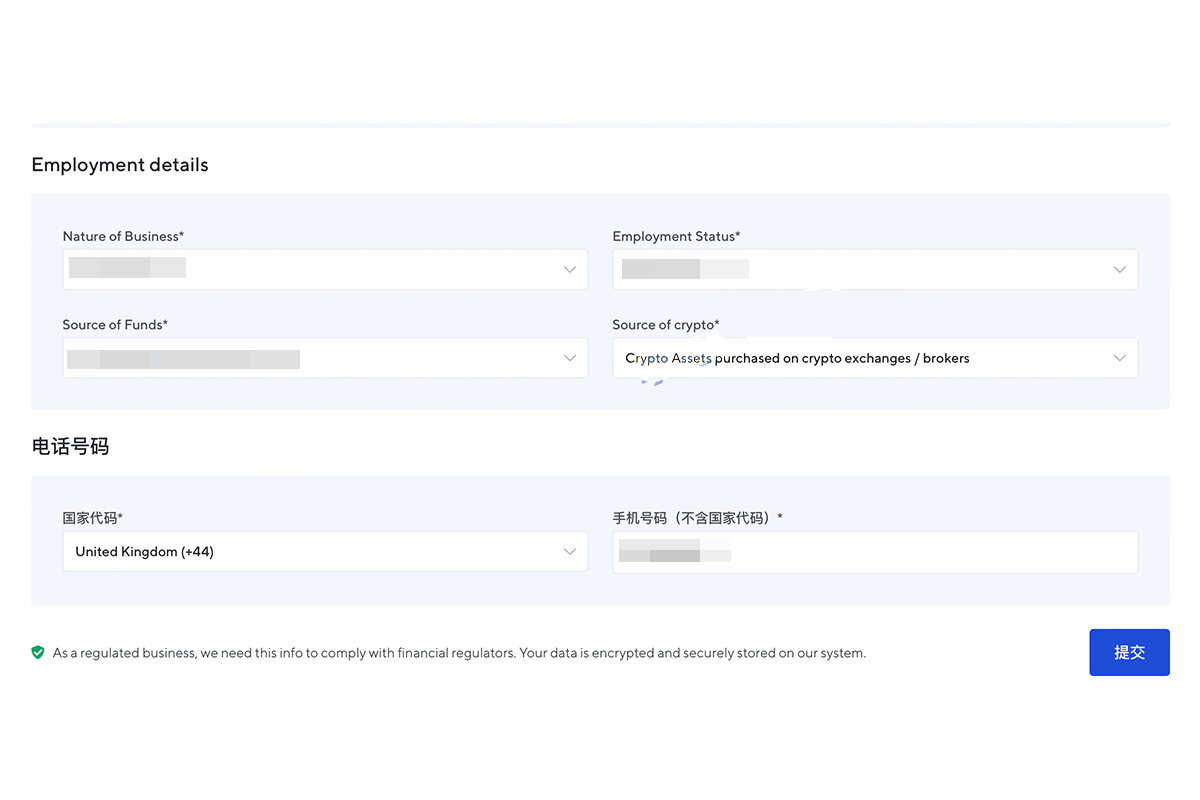Image resolution: width=1200 pixels, height=800 pixels.
Task: Click the regulated business compliance notice text
Action: [459, 653]
